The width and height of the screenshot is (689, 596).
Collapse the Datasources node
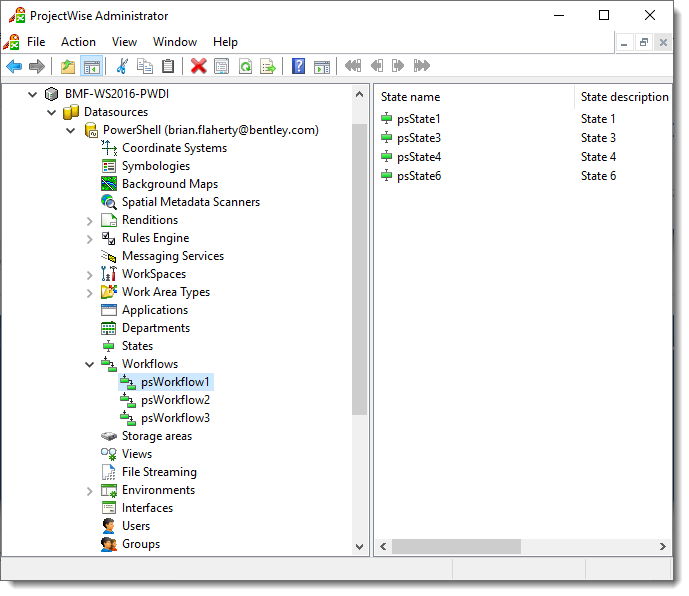pos(52,112)
